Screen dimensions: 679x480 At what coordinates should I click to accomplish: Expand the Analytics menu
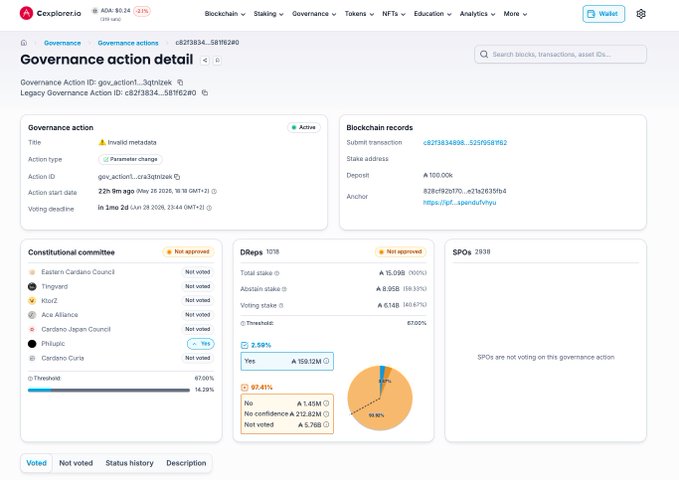pyautogui.click(x=477, y=14)
